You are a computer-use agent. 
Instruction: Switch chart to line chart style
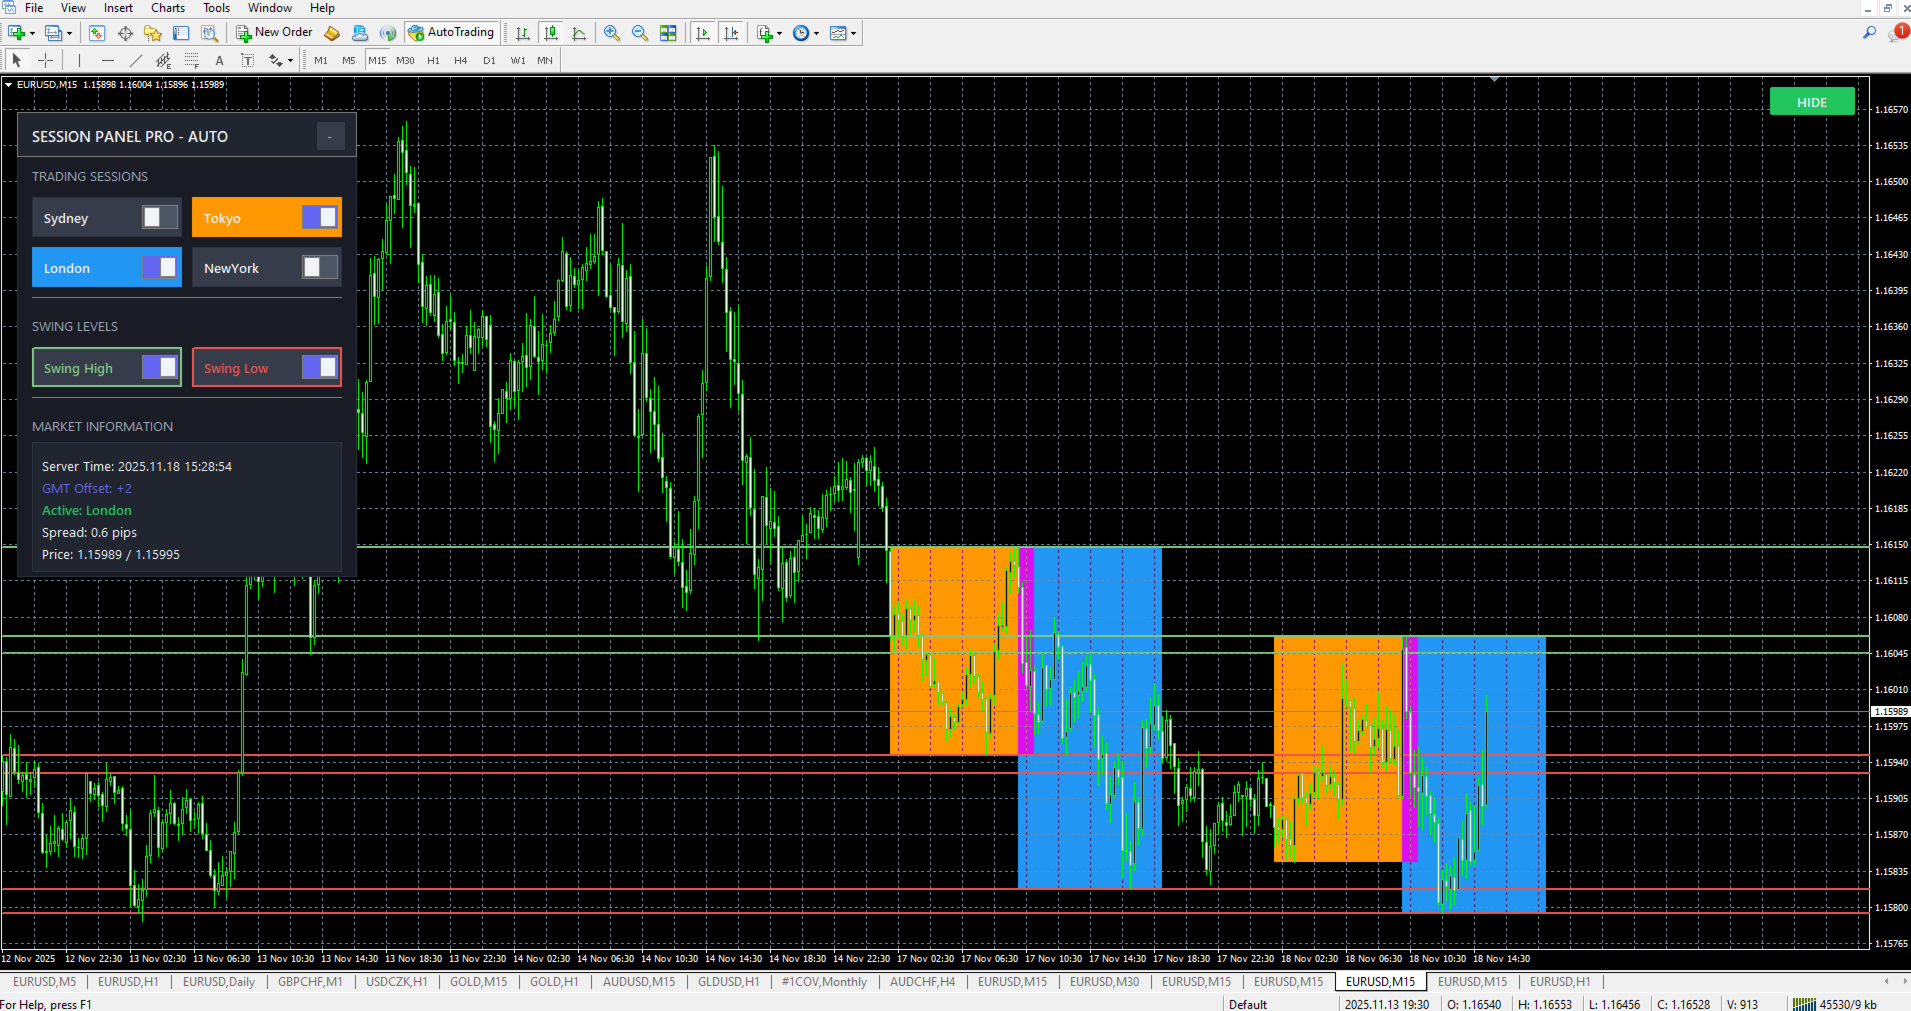pos(579,33)
